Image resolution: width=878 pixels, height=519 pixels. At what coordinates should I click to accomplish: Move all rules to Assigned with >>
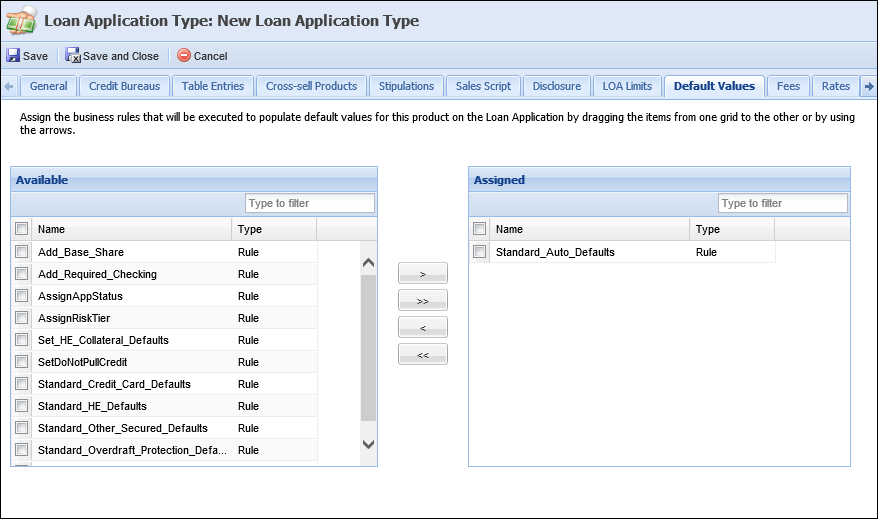[423, 300]
